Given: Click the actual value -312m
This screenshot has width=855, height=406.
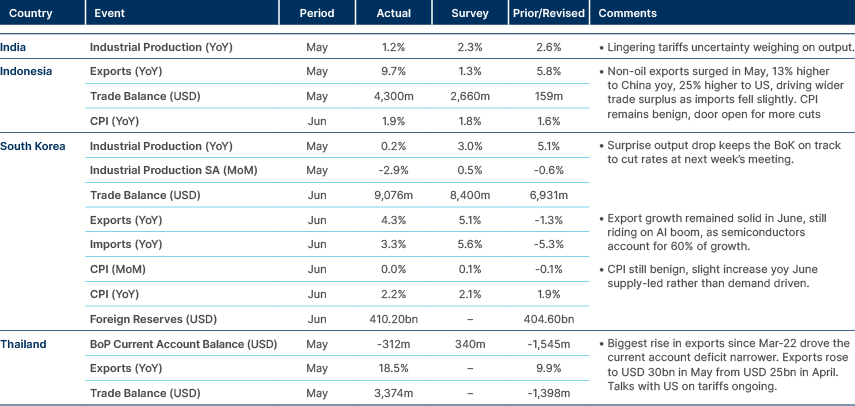Looking at the screenshot, I should [394, 344].
